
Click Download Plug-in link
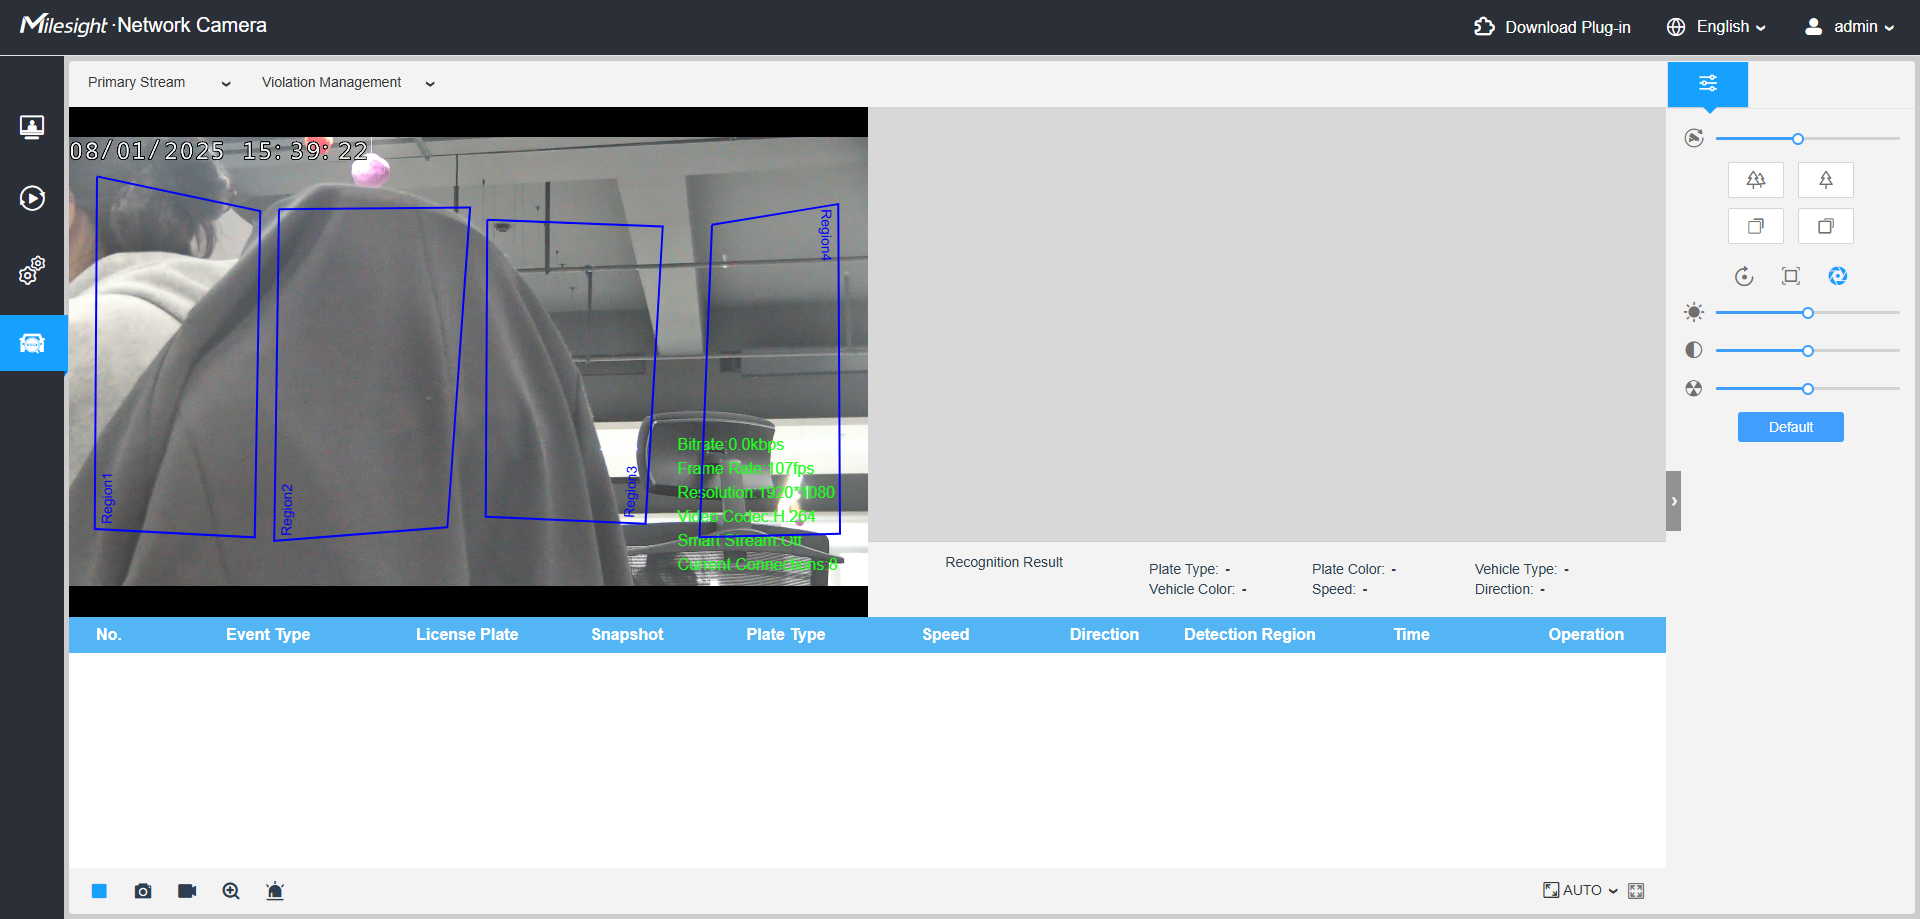pos(1552,27)
